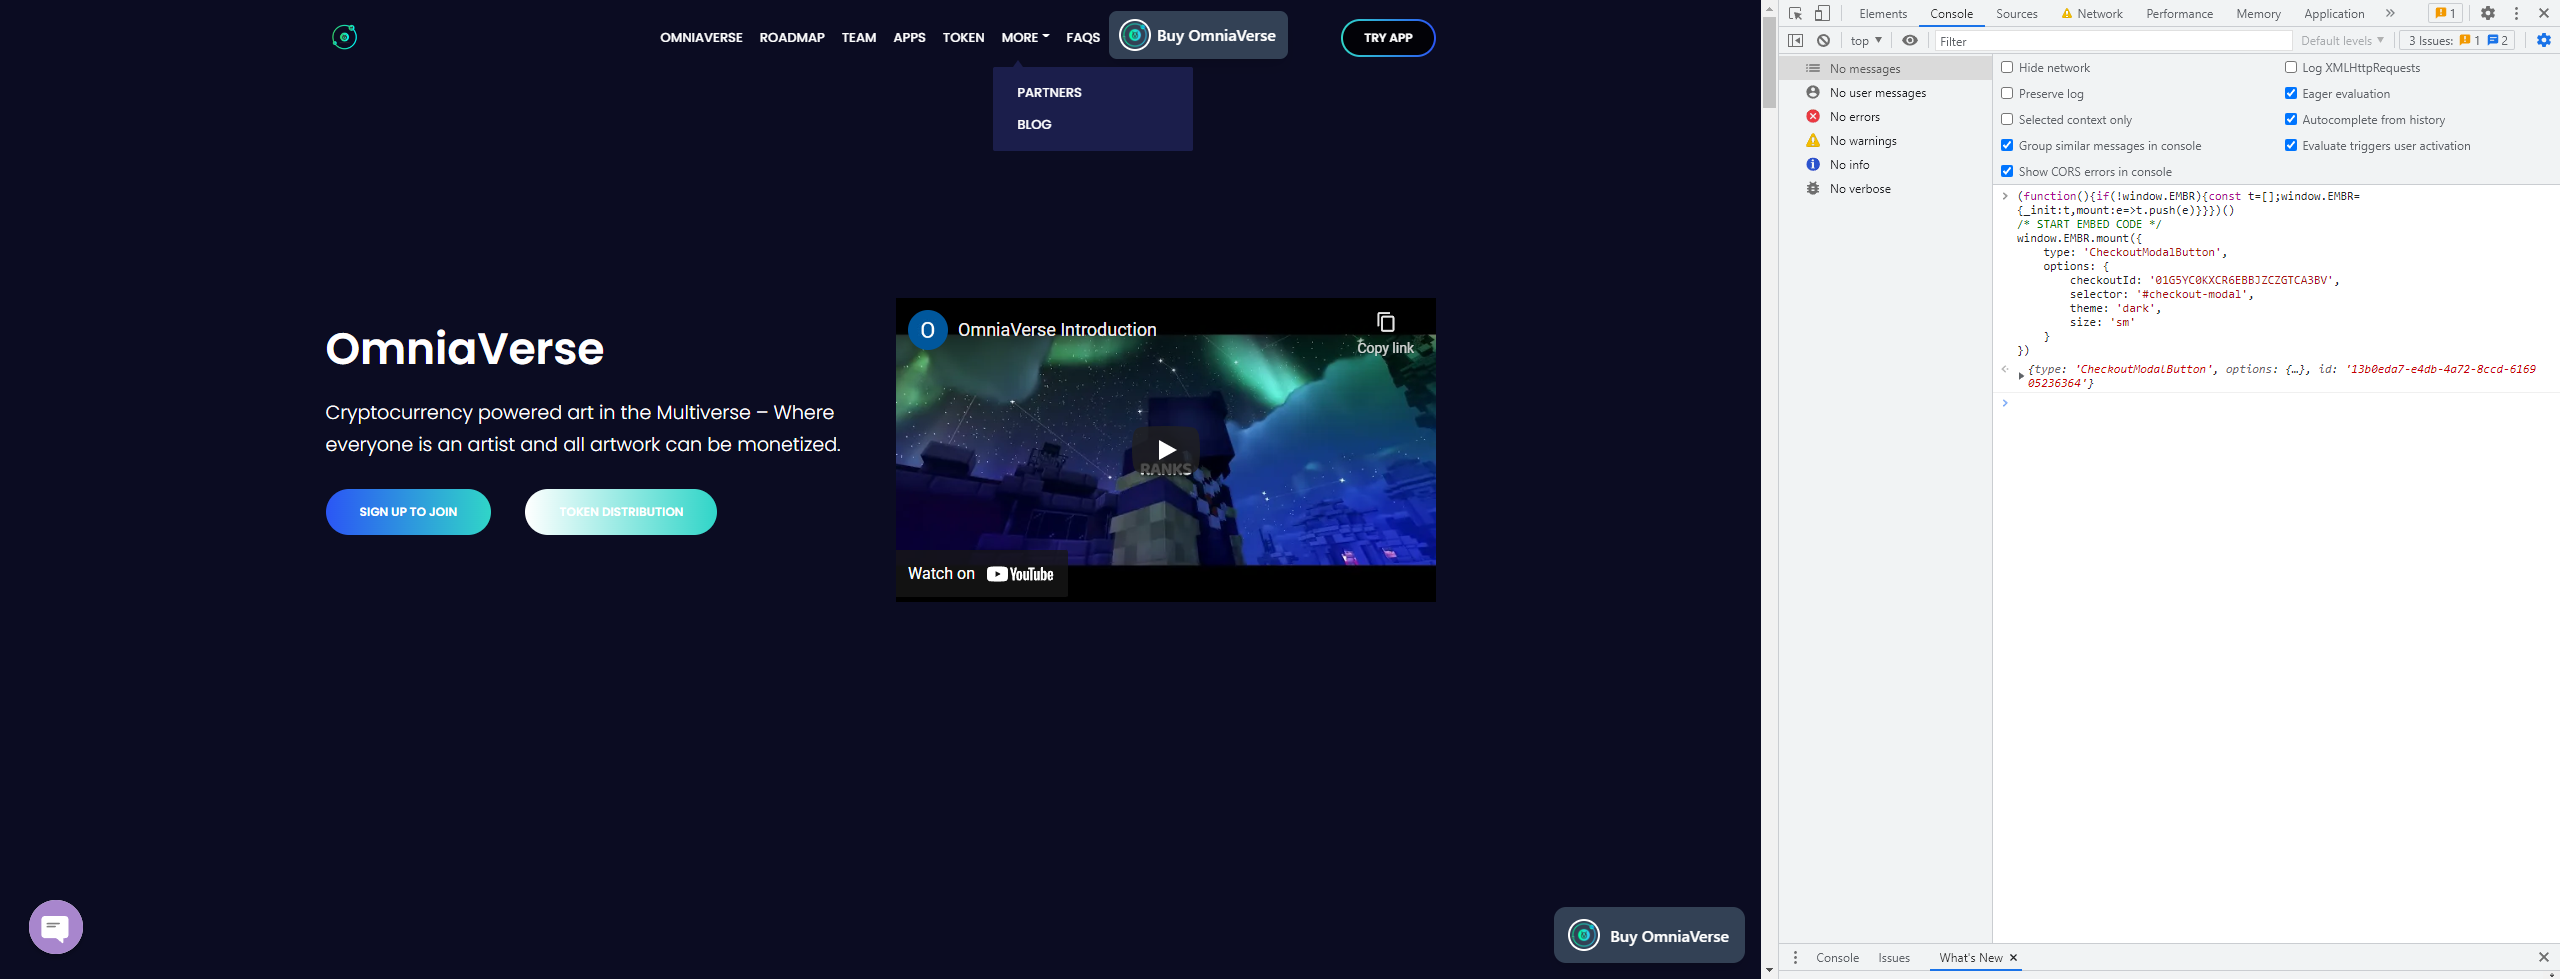Click the orange warning badge showing 1
The image size is (2560, 979).
[2445, 13]
